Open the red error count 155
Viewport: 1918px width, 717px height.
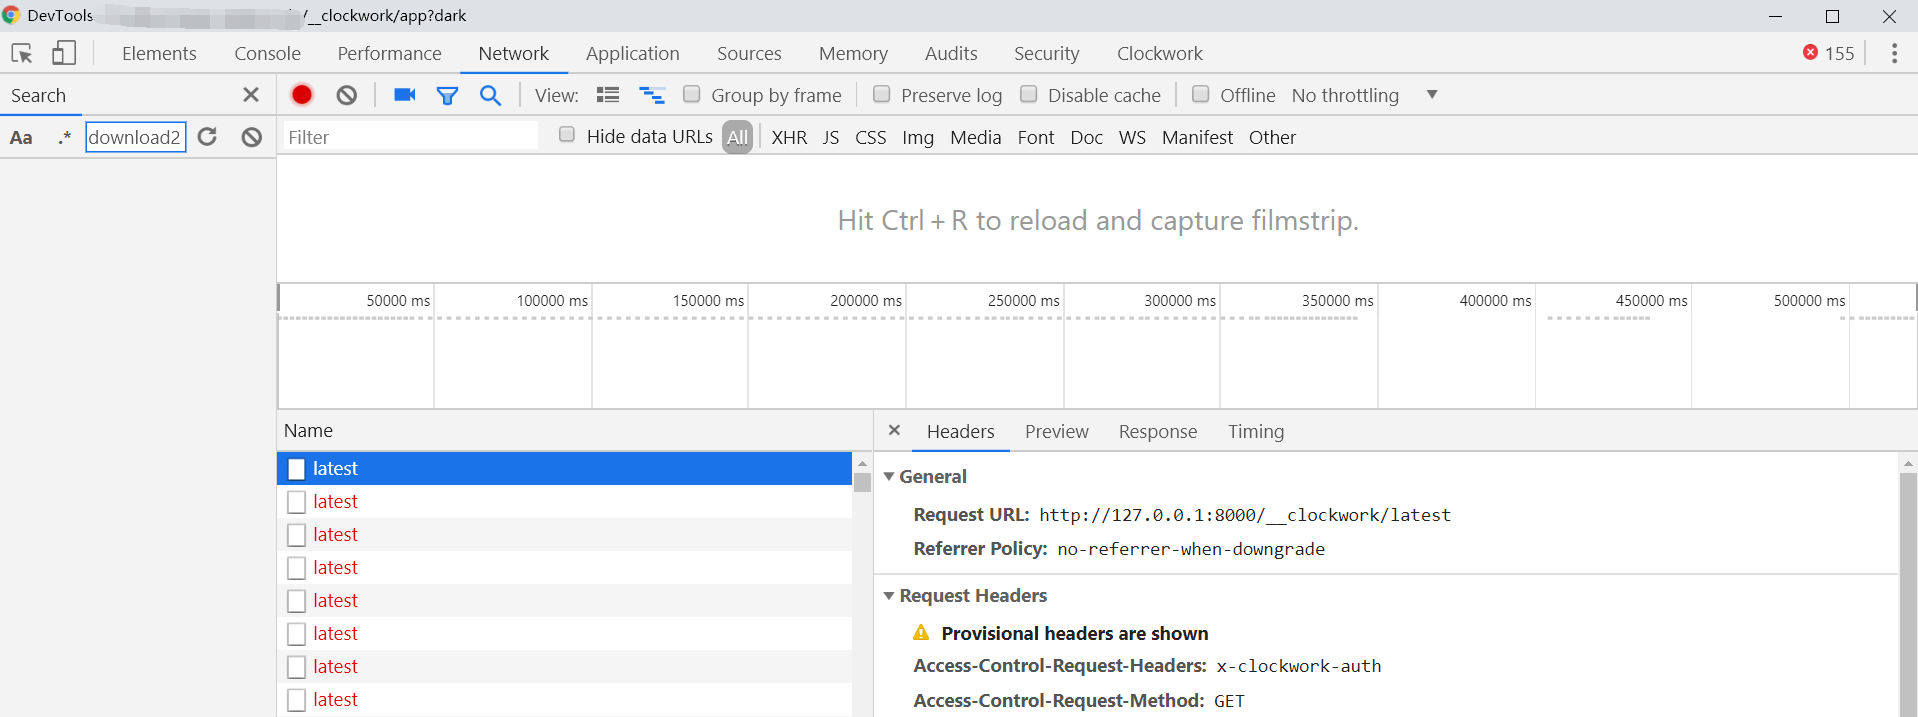point(1828,53)
